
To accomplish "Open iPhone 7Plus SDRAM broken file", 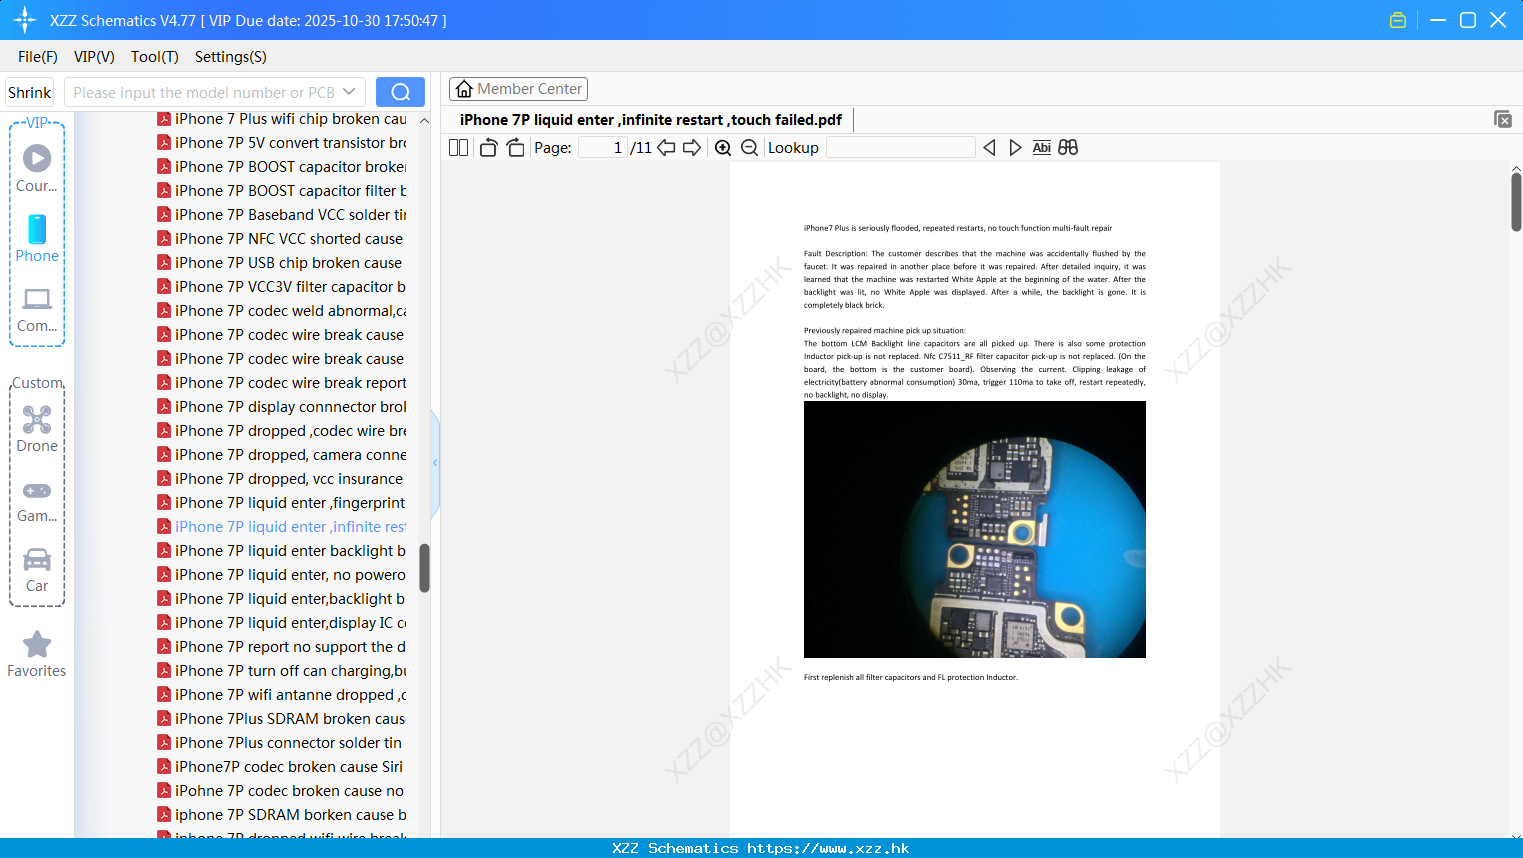I will coord(282,719).
